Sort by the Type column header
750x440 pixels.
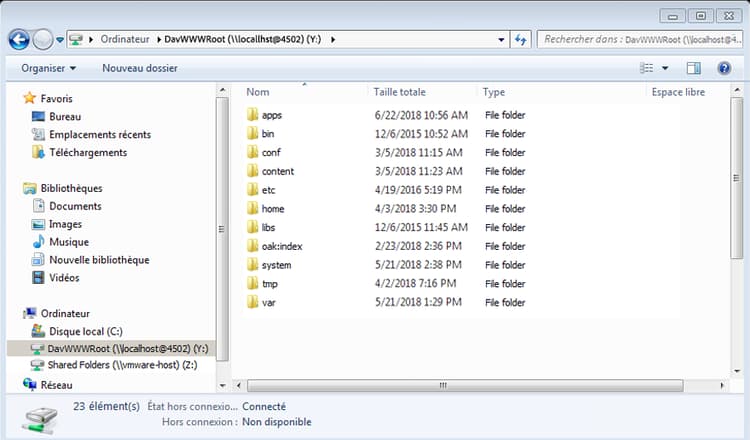(494, 92)
